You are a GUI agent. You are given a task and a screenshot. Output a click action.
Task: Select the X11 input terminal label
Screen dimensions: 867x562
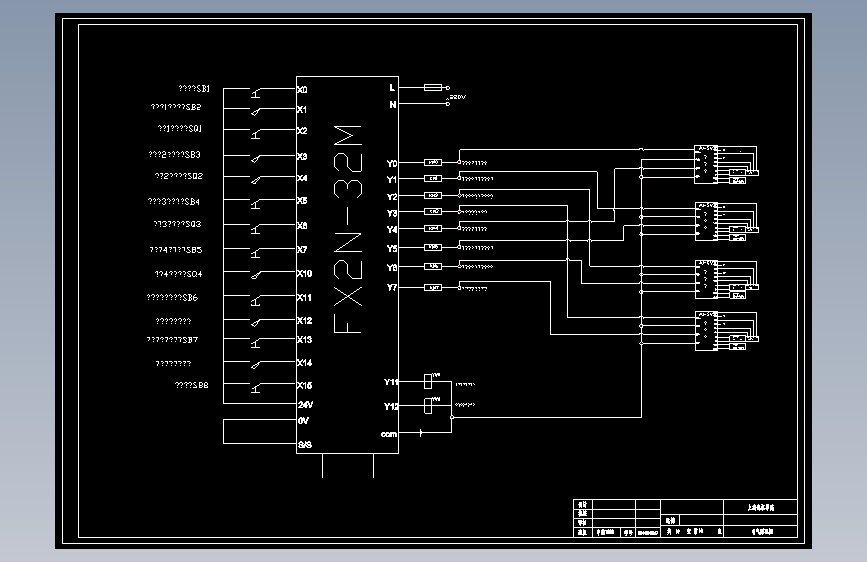coord(304,298)
